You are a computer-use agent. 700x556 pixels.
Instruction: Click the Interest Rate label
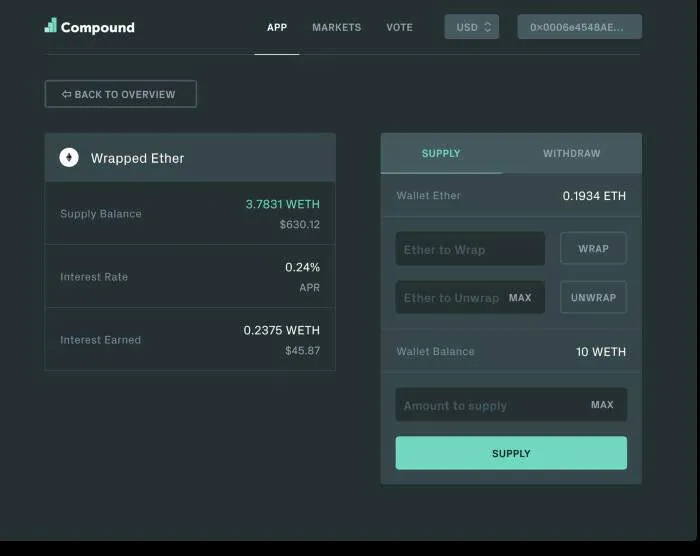[x=94, y=277]
